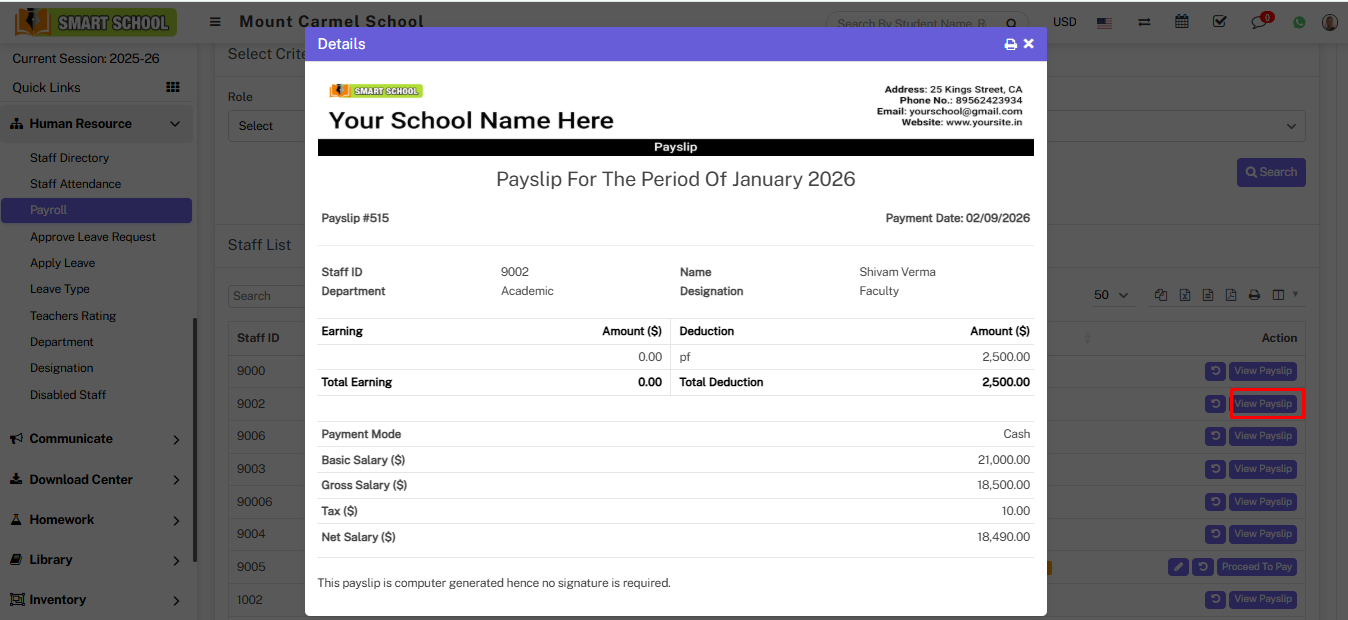Screen dimensions: 1348x620
Task: Click the profile avatar in top bar
Action: coord(1329,21)
